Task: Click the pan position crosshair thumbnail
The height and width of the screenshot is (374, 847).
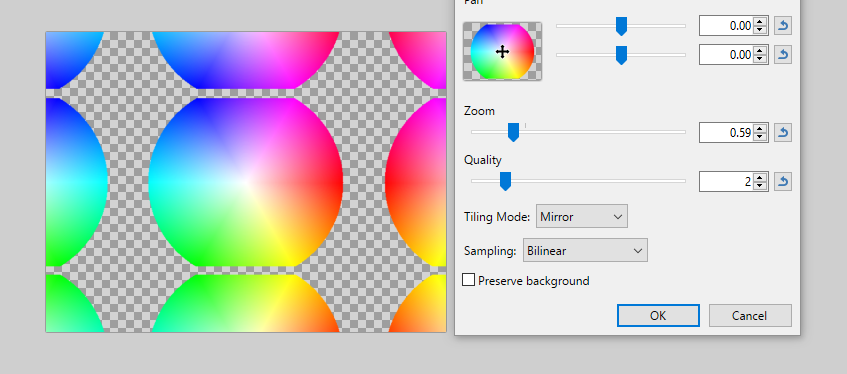Action: coord(502,51)
